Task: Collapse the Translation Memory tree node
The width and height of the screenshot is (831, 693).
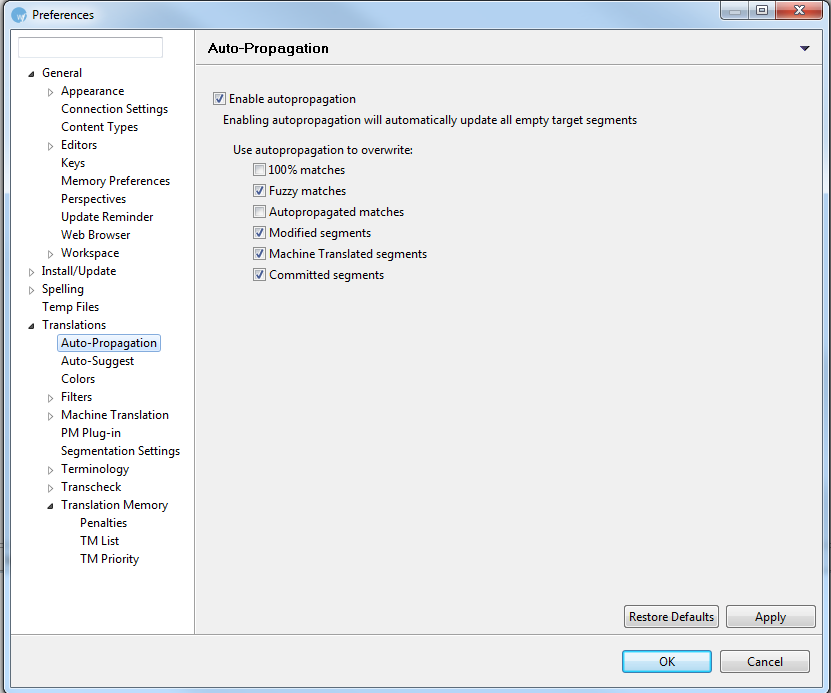Action: [x=51, y=506]
